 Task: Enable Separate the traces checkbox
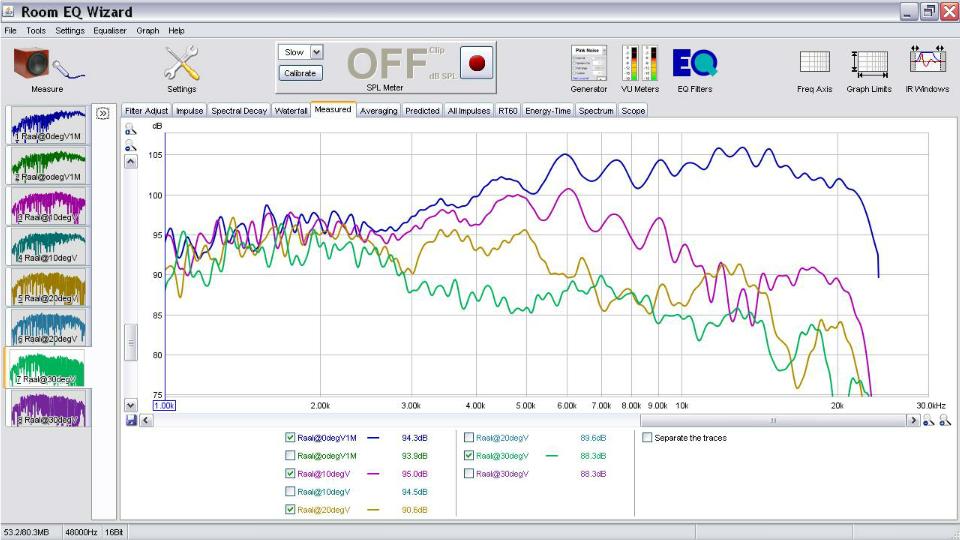click(647, 438)
